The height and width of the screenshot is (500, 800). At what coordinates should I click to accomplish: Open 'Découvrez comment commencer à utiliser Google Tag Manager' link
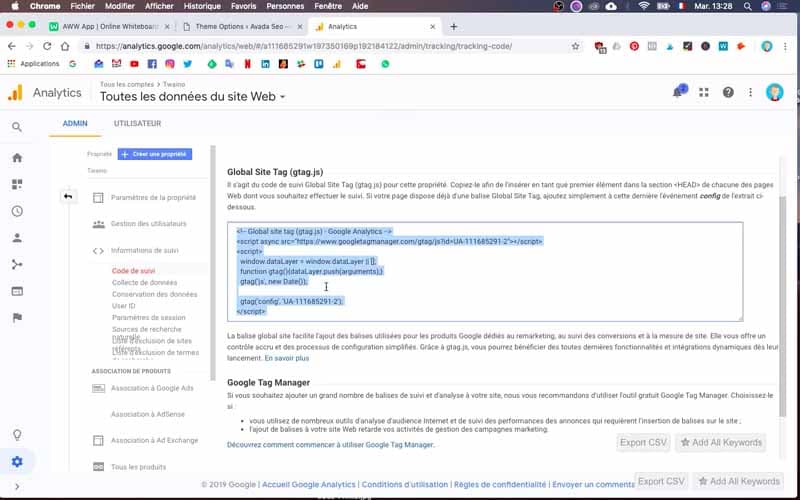point(330,445)
